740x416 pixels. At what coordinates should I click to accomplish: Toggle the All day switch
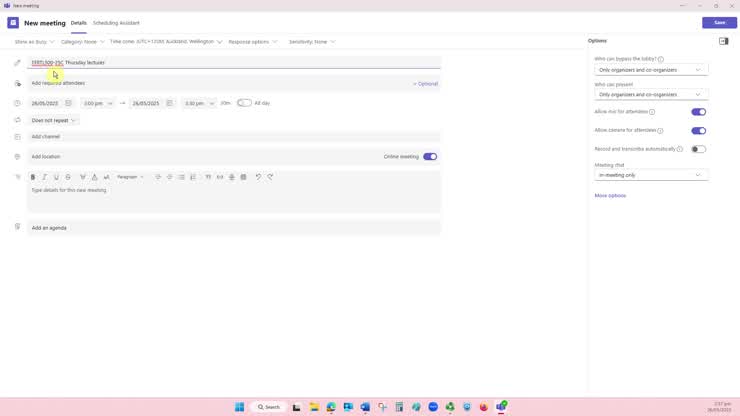244,103
